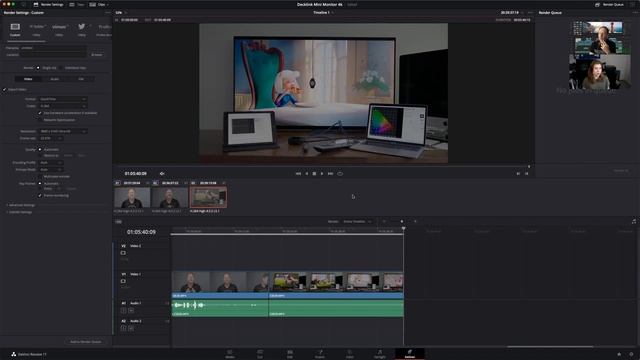Click the timeline playhead marker
The height and width of the screenshot is (360, 640).
coord(403,229)
